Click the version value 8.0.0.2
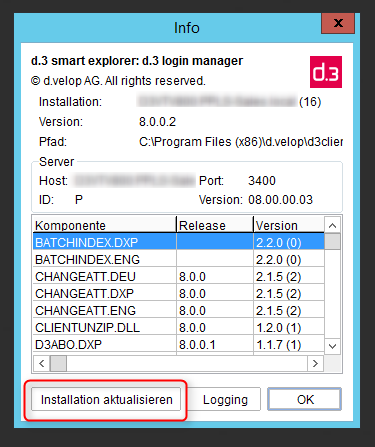375x447 pixels. tap(157, 122)
